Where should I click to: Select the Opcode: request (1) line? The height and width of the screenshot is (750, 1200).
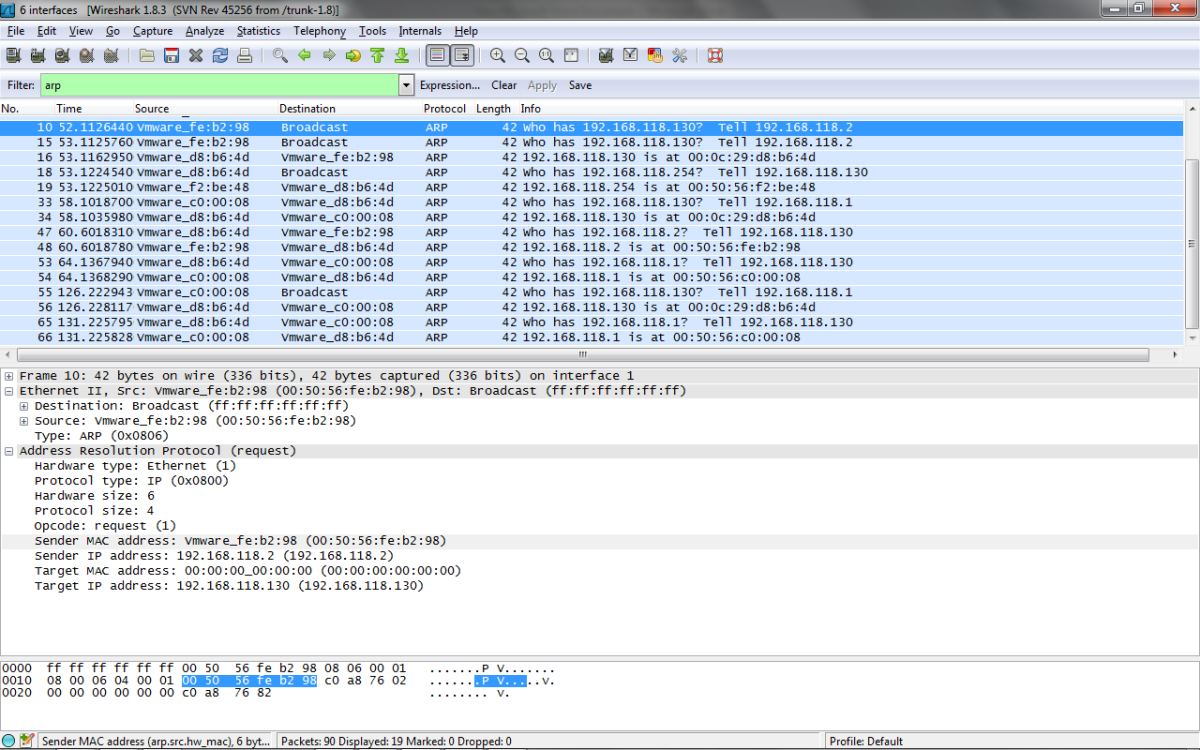coord(105,526)
